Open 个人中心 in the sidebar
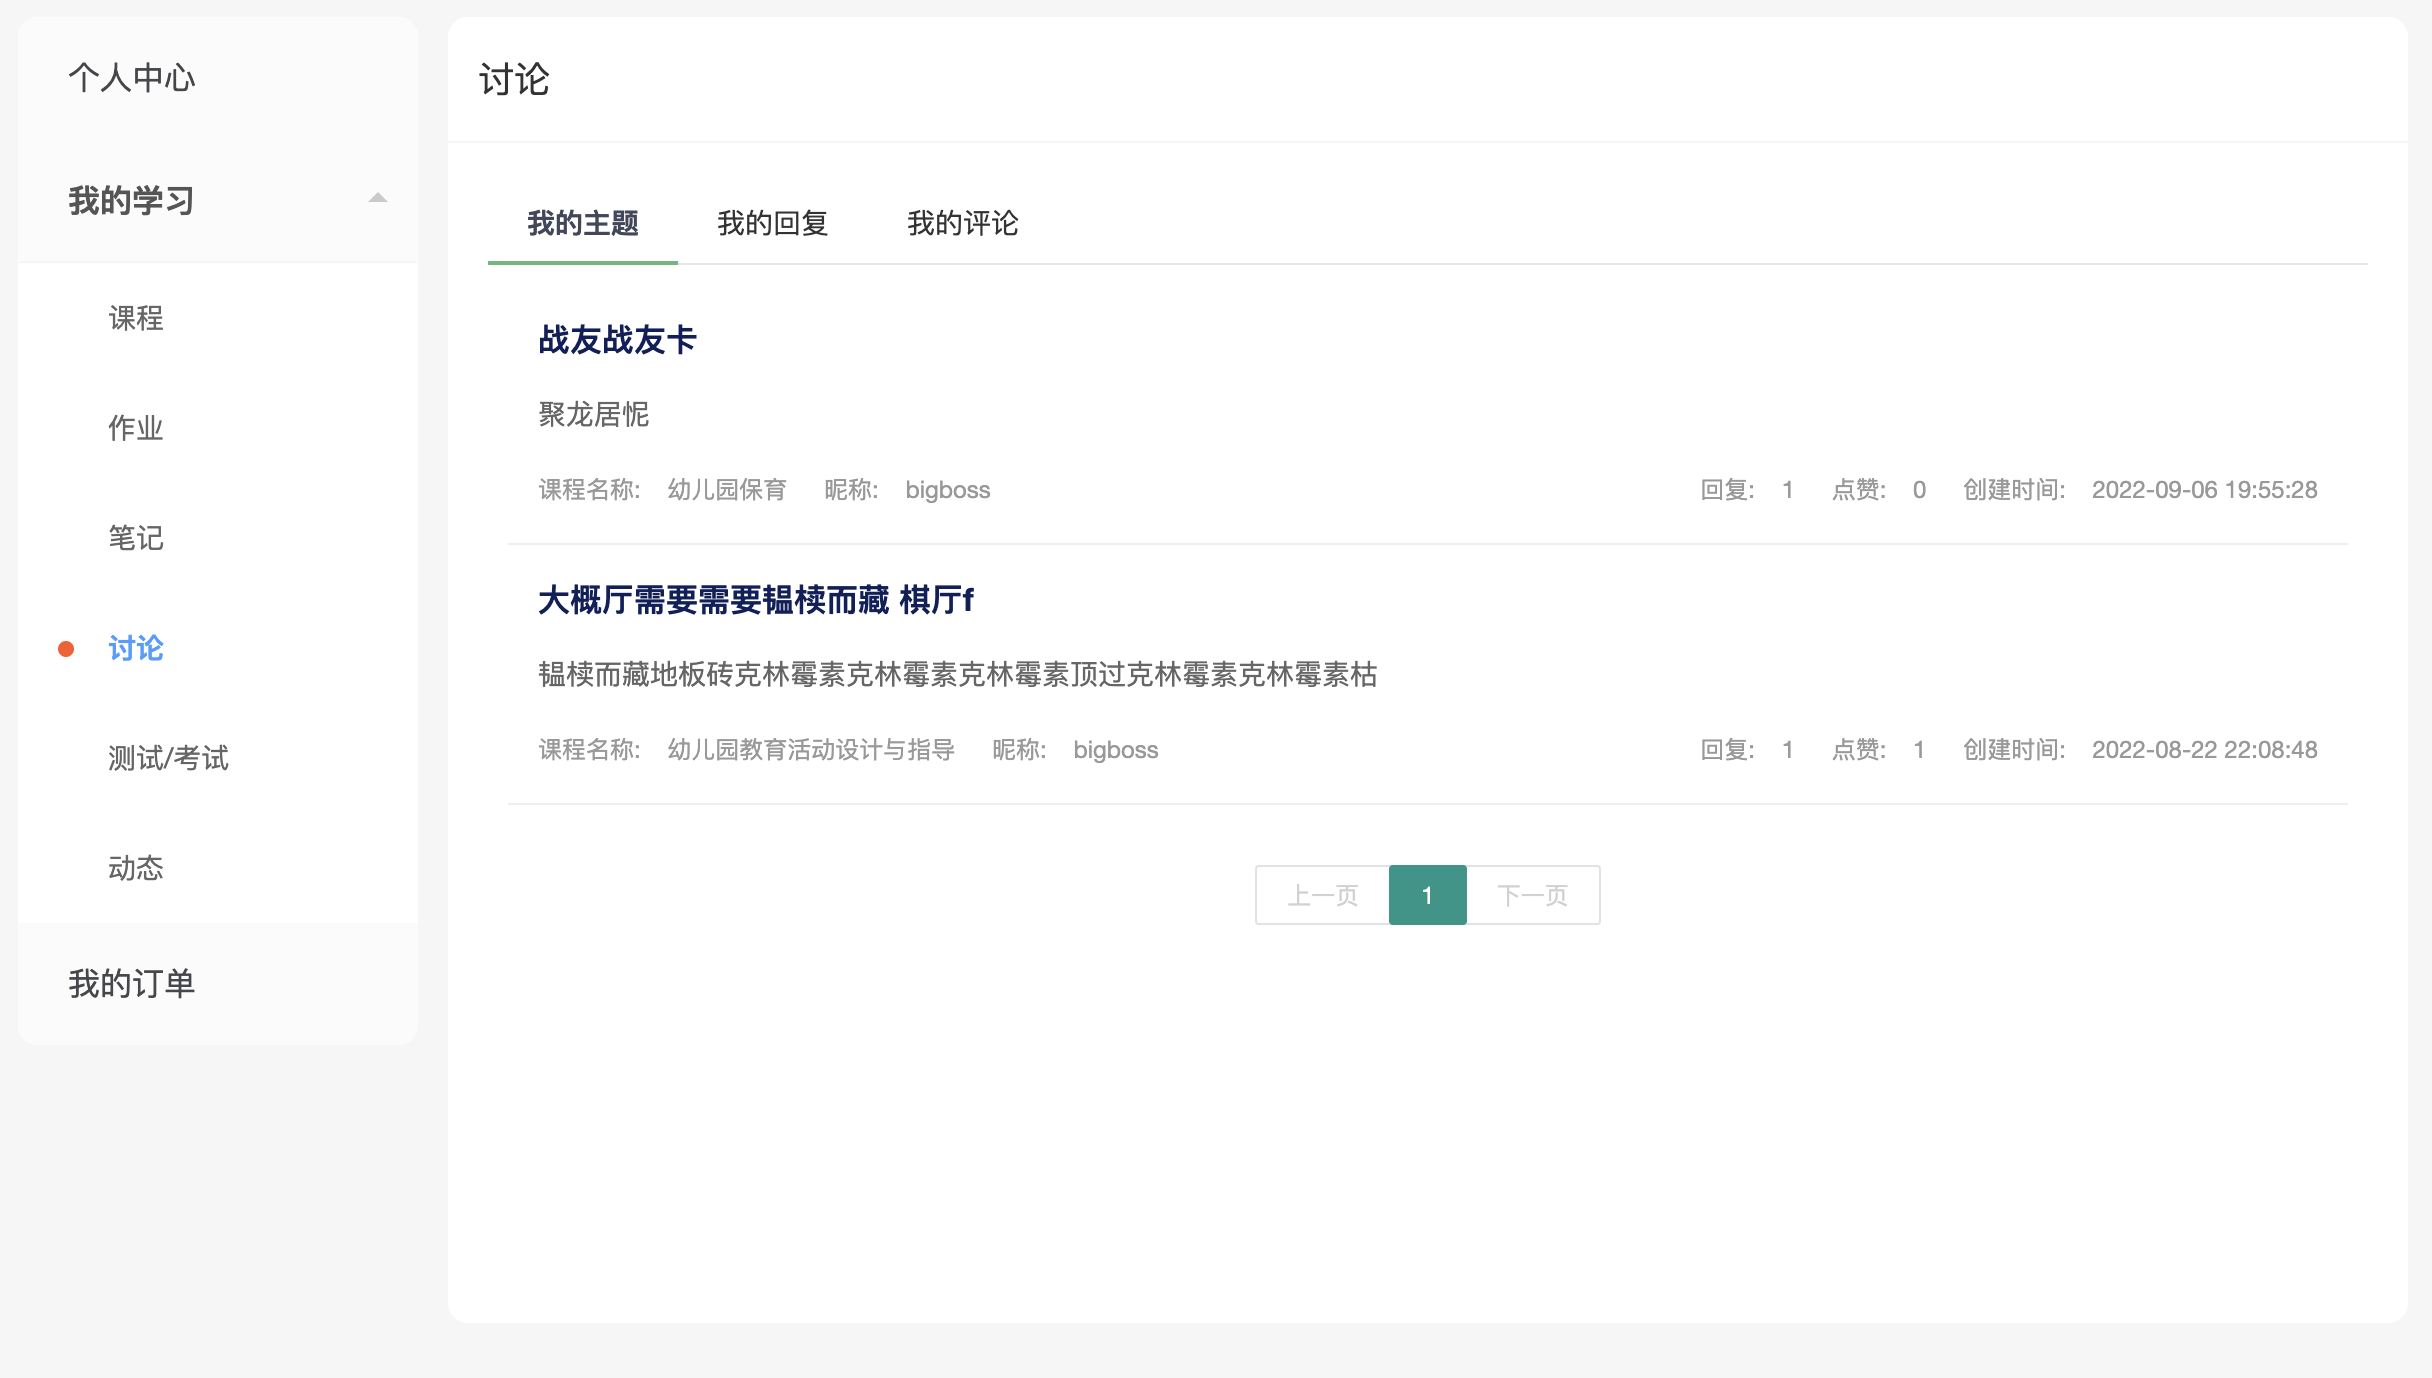 pyautogui.click(x=131, y=78)
